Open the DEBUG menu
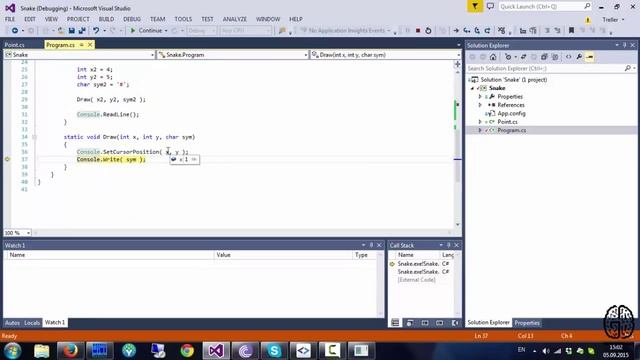 [x=132, y=19]
